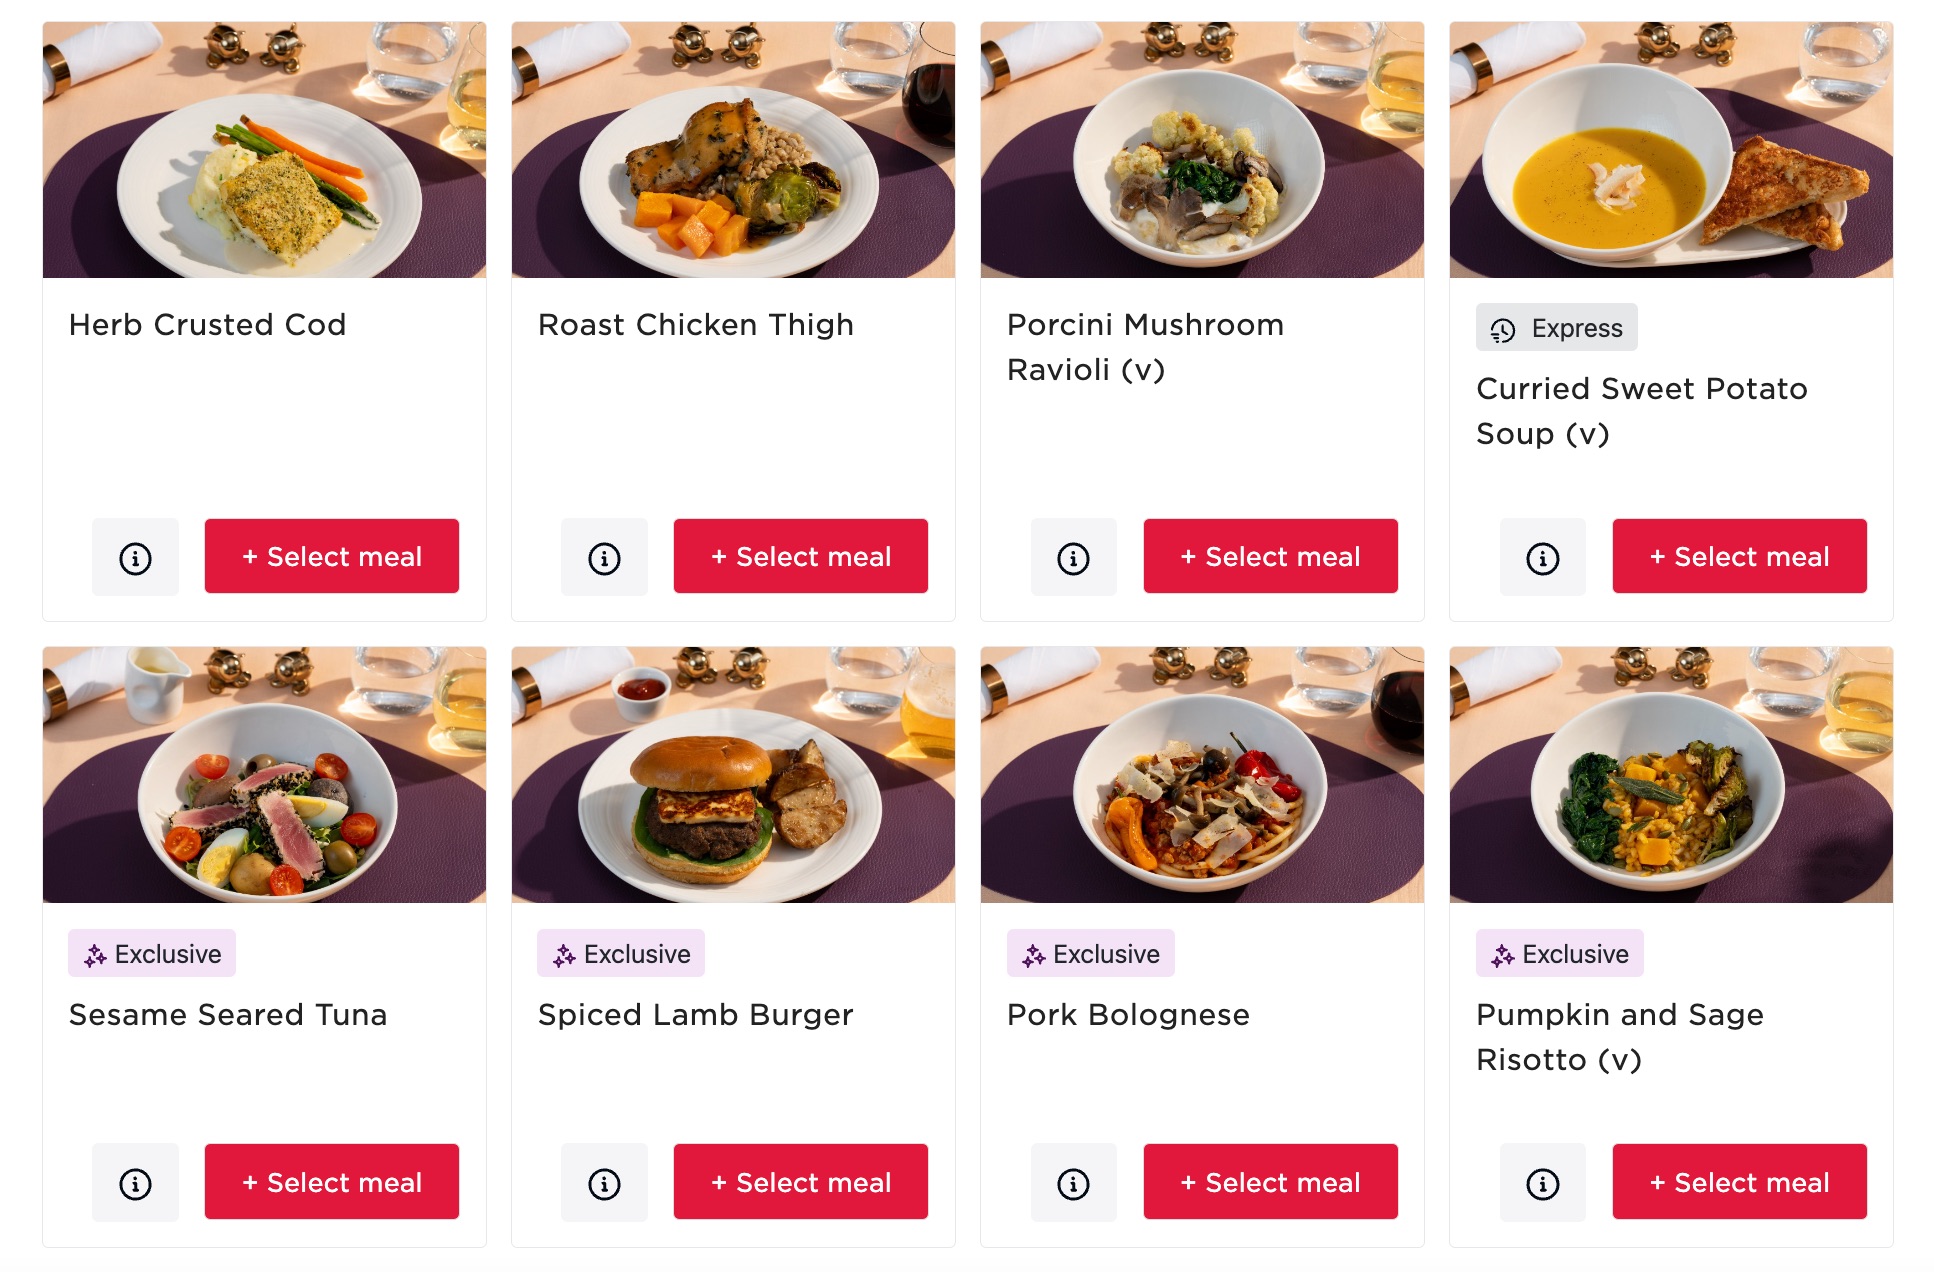Click info icon under Pork Bolognese
Screen dimensions: 1934x1272
coord(1073,1182)
